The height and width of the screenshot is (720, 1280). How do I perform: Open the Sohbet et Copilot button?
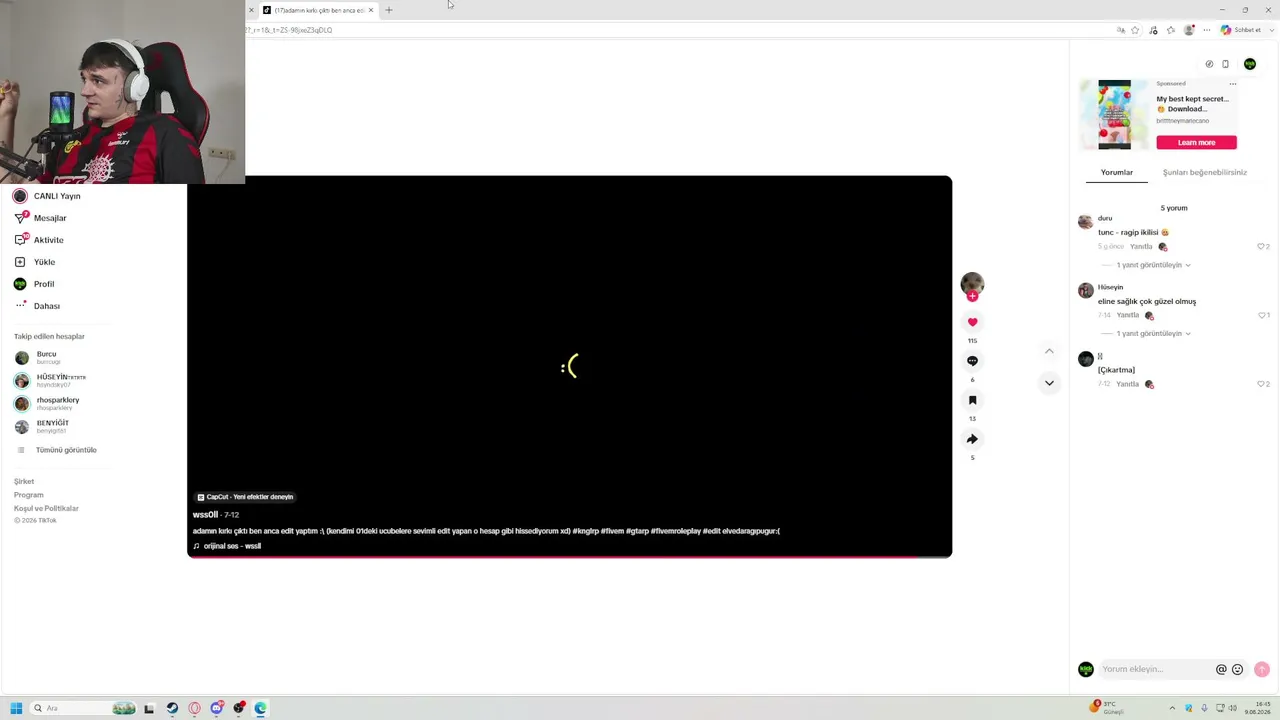click(1241, 30)
